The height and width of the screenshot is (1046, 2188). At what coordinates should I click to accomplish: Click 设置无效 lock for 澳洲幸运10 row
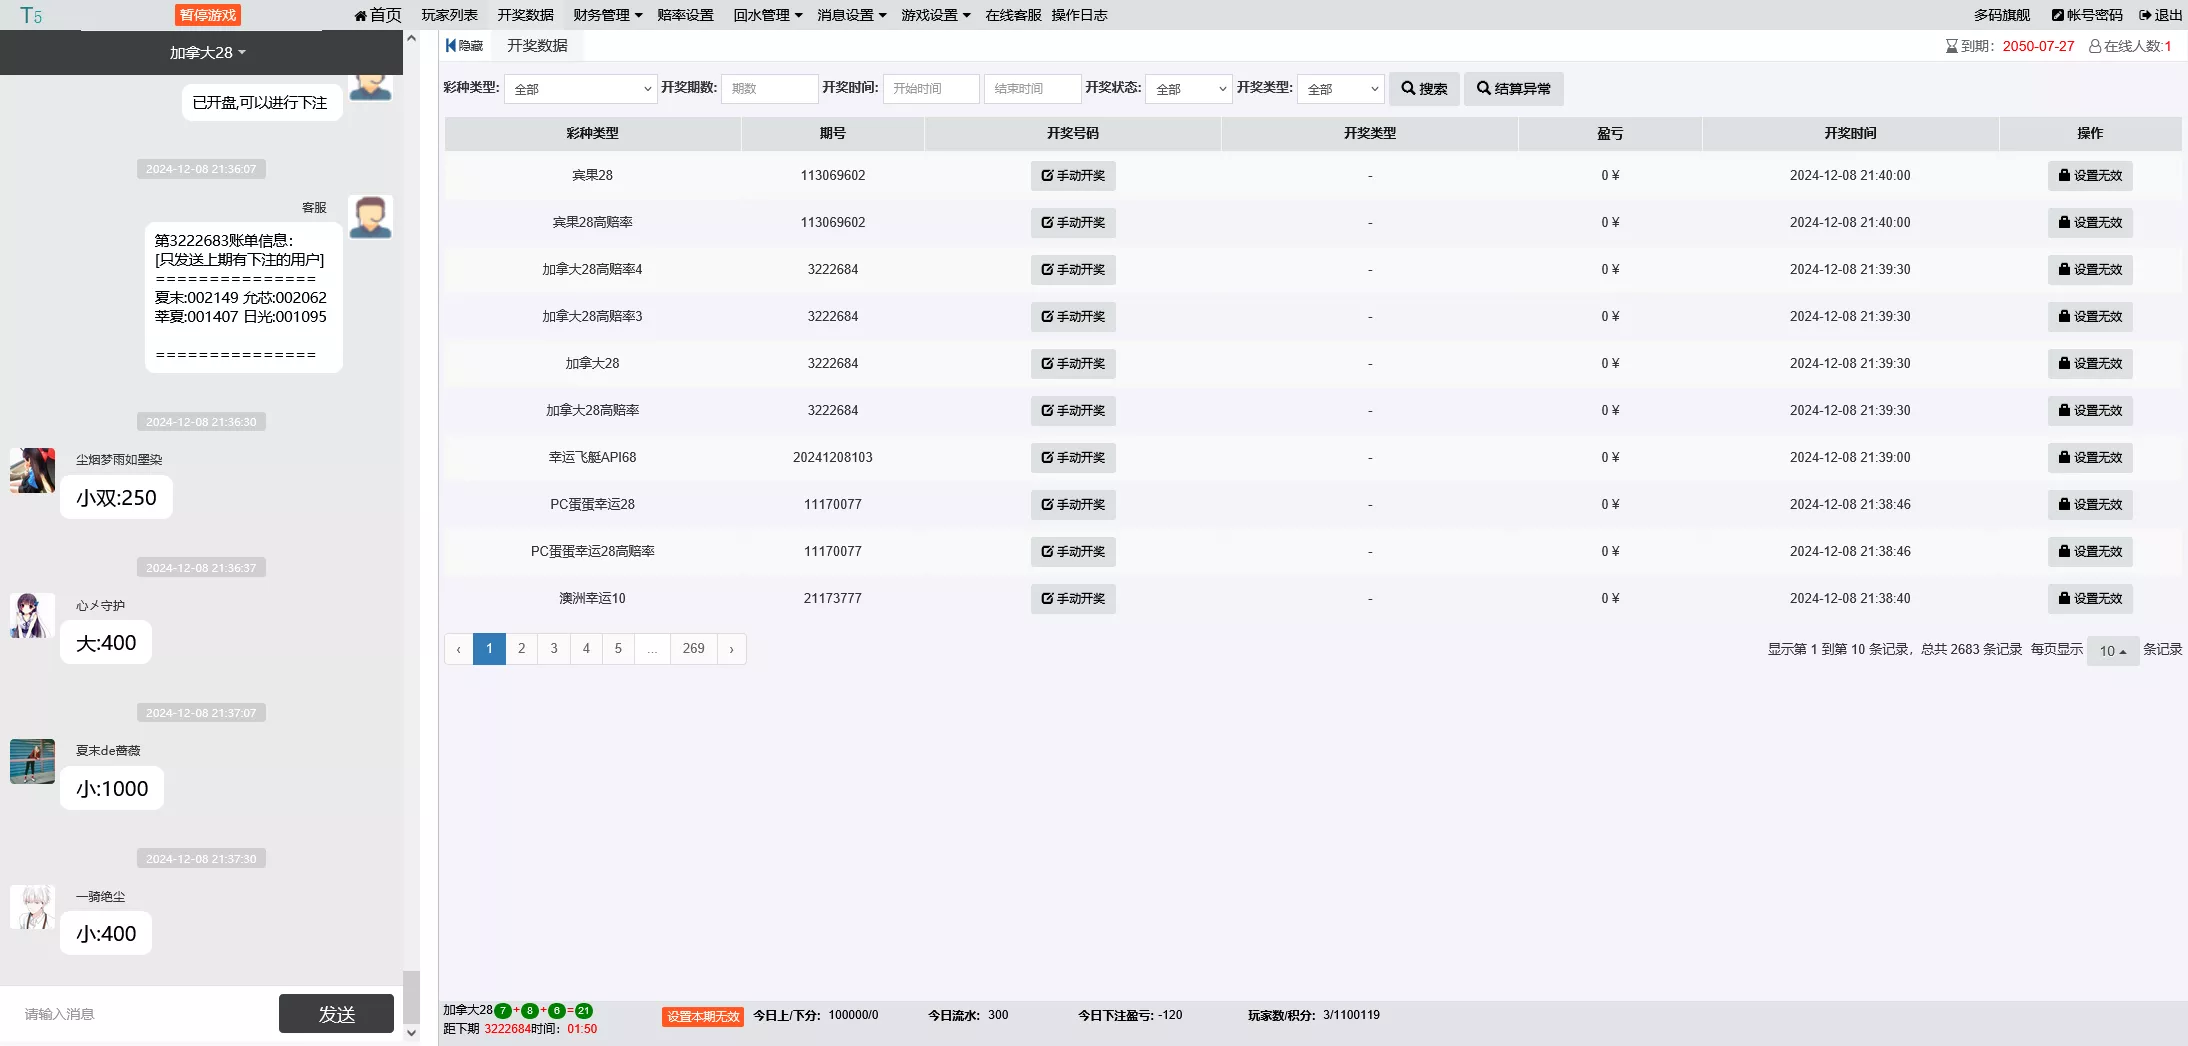[2089, 599]
